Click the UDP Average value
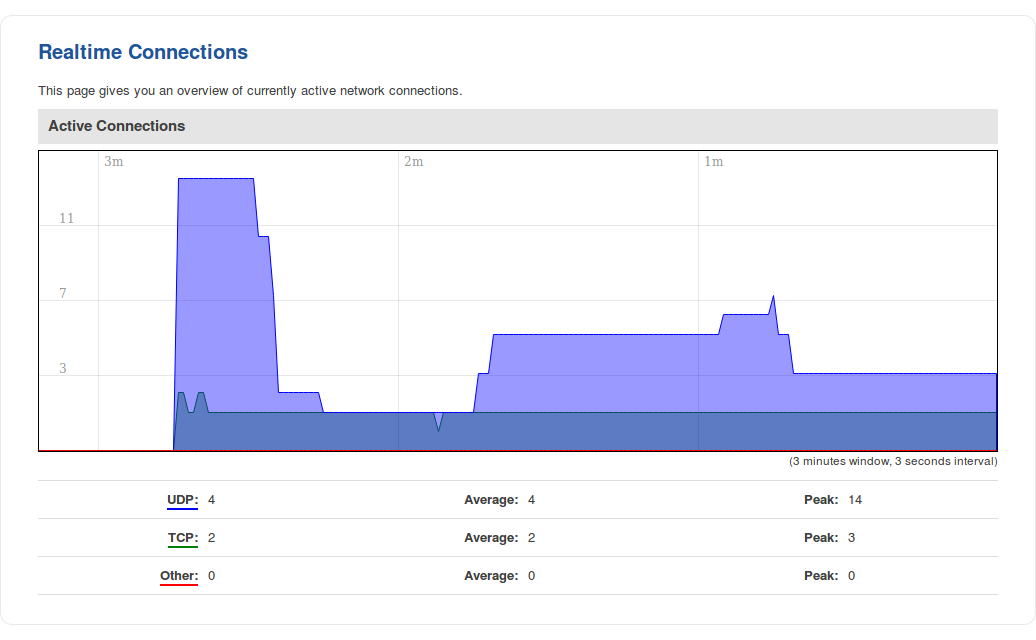 532,499
